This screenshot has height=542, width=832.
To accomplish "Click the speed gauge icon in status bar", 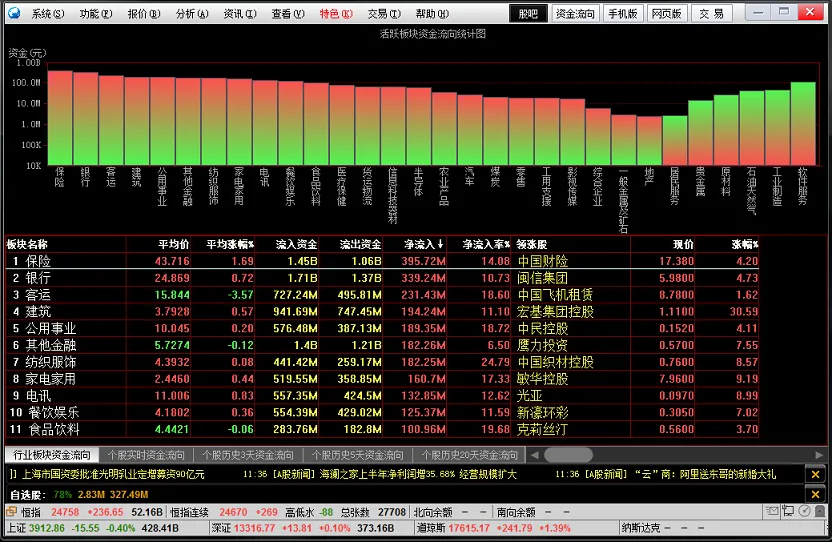I will coord(804,511).
